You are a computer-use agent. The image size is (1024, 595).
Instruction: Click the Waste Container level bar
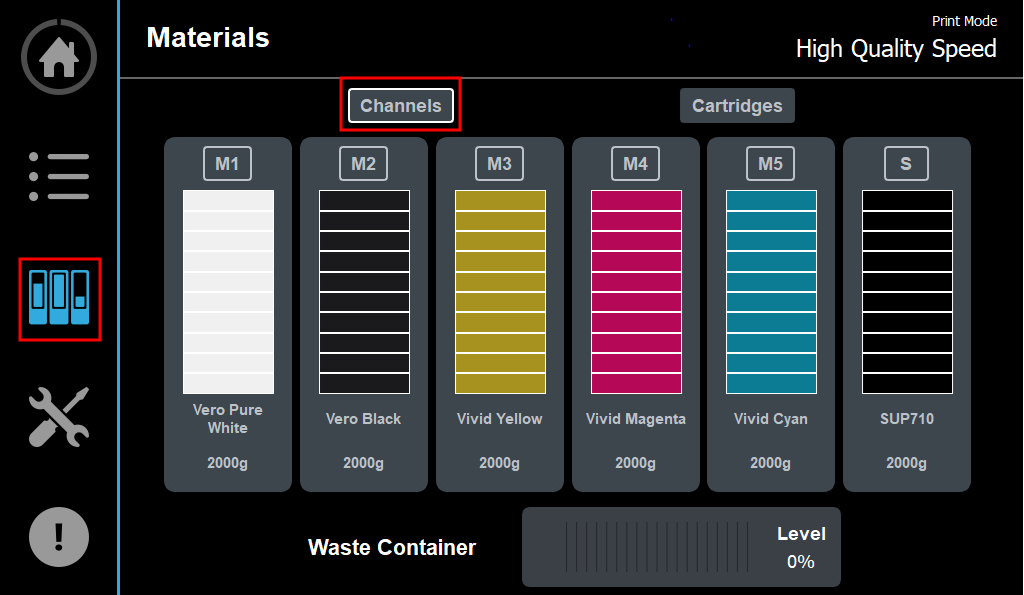[657, 547]
